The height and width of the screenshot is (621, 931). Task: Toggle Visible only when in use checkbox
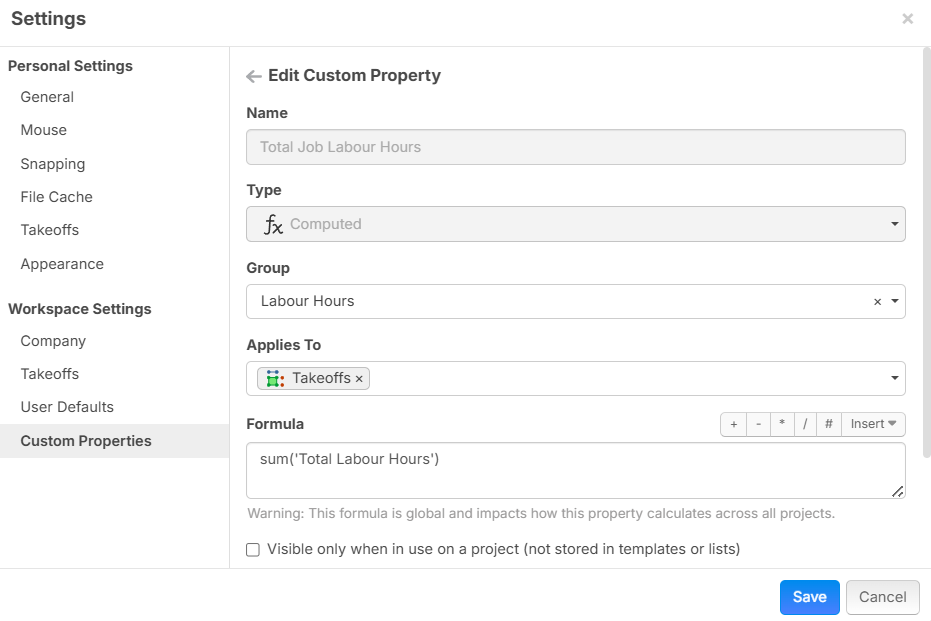(x=253, y=549)
